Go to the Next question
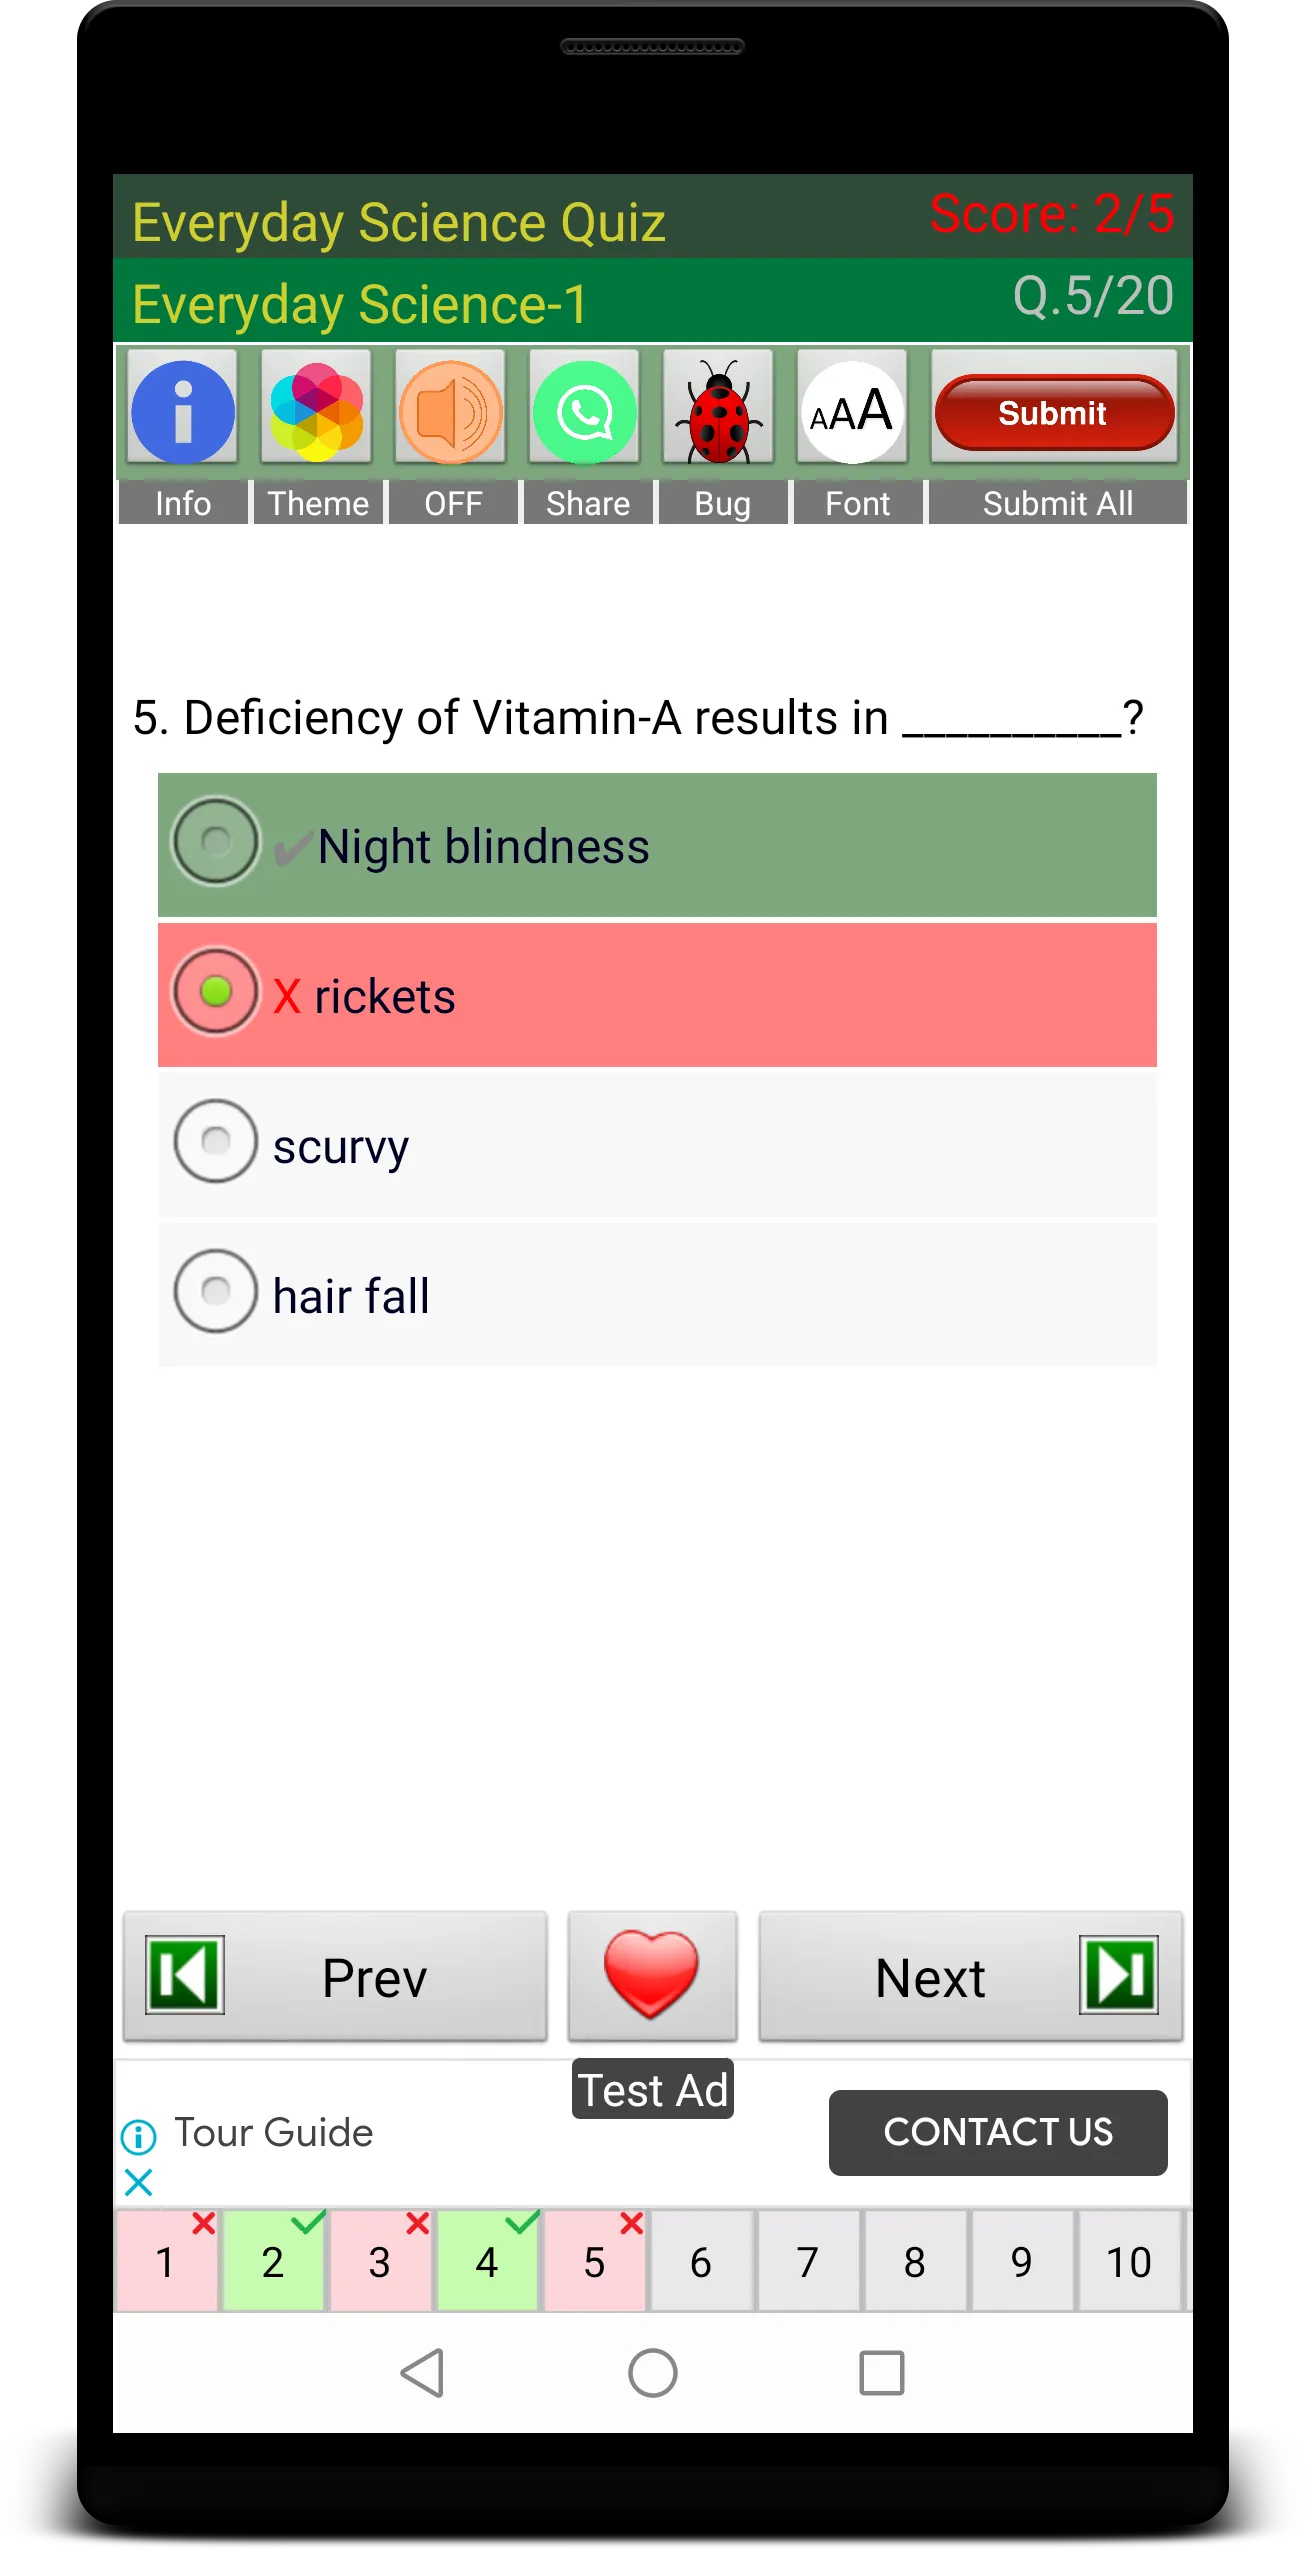The image size is (1305, 2550). pos(971,1976)
